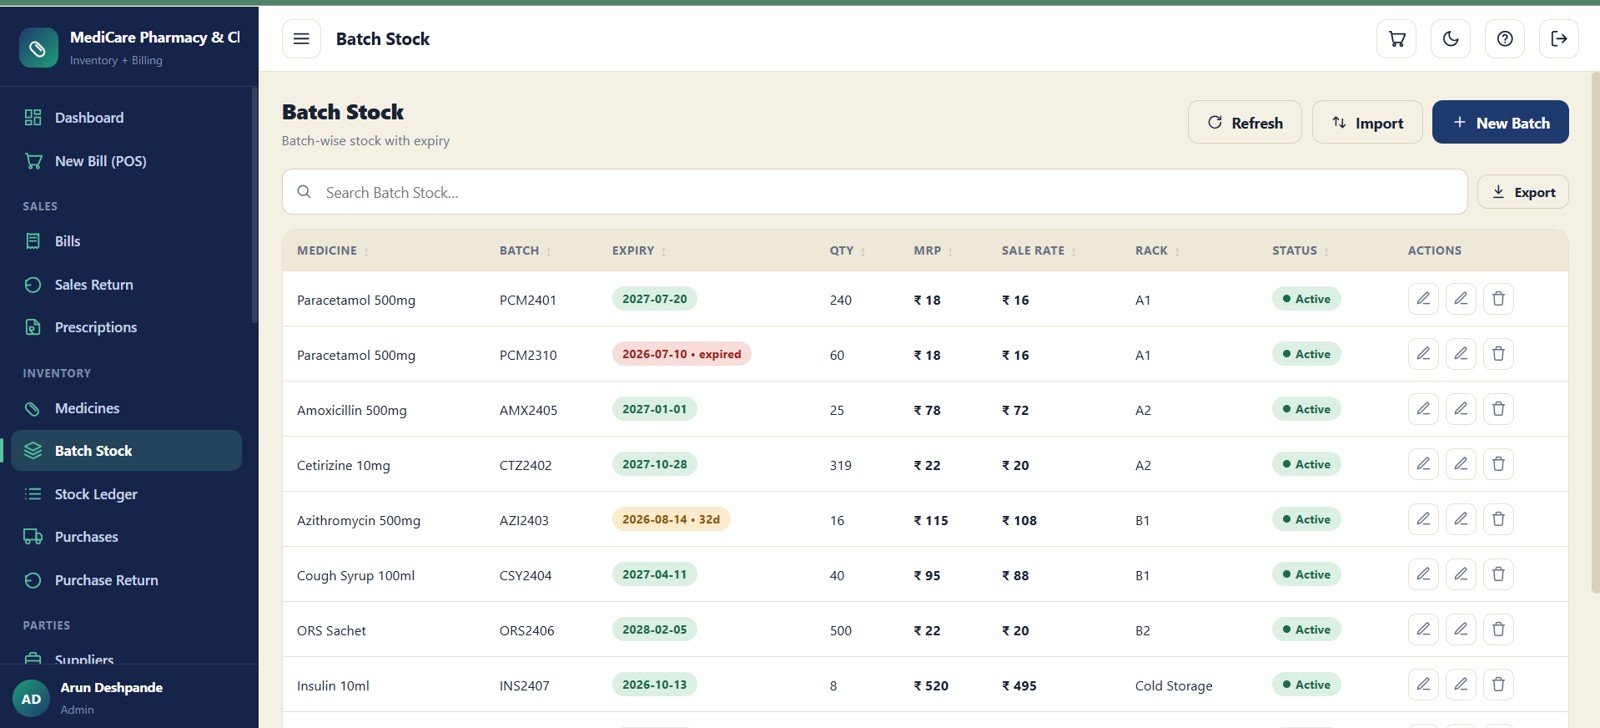The height and width of the screenshot is (728, 1600).
Task: Click the '2026-07-10 • expired' badge
Action: tap(681, 354)
